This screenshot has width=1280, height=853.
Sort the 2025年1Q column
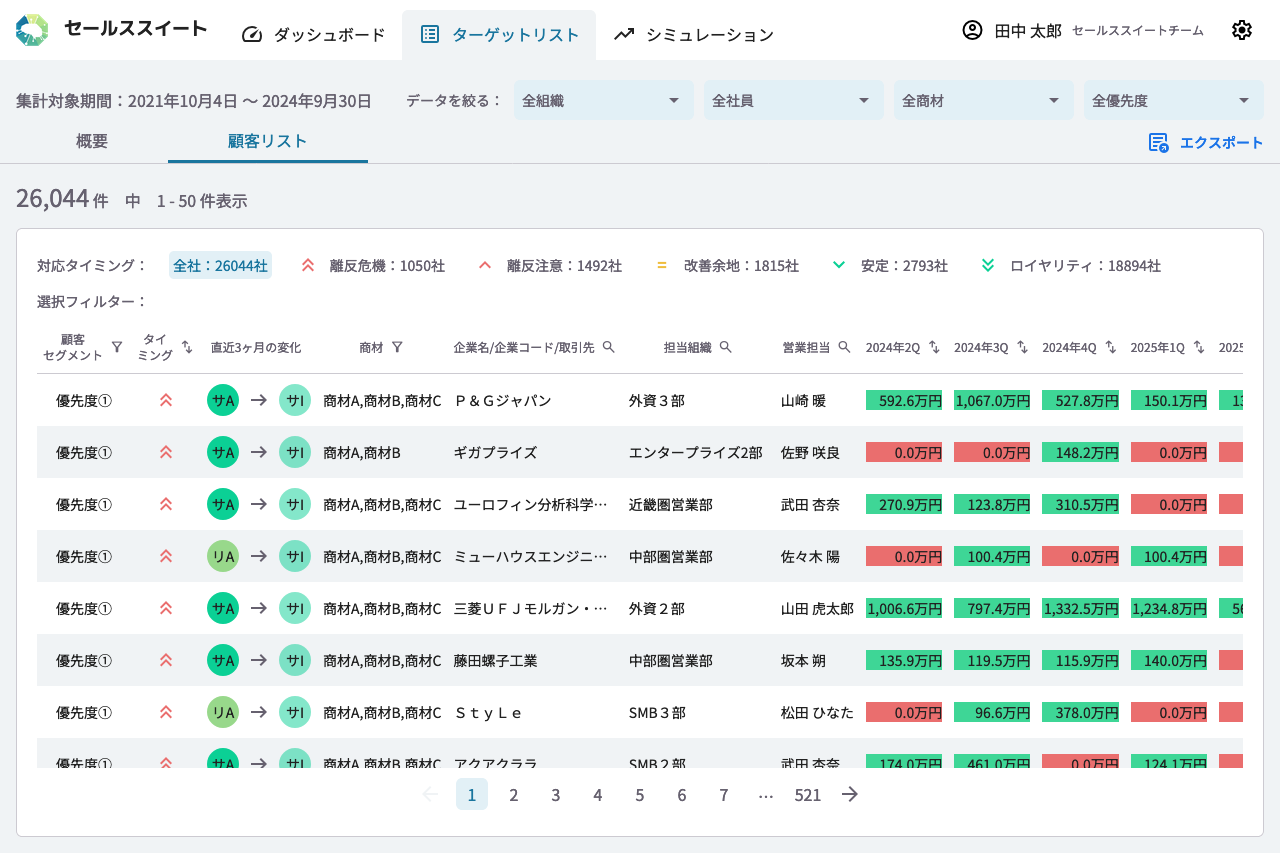click(1199, 347)
